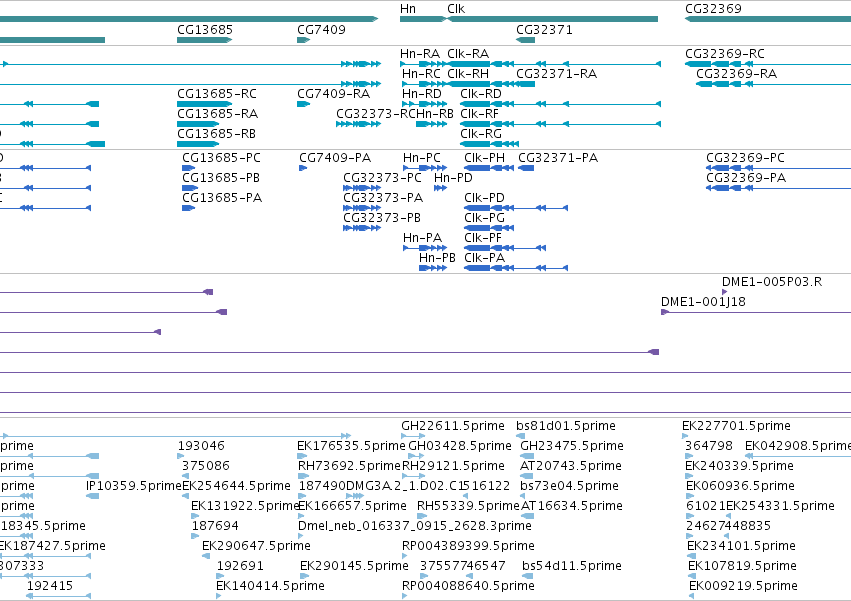Open the Hn-PB protein label
This screenshot has width=851, height=601.
pyautogui.click(x=437, y=258)
